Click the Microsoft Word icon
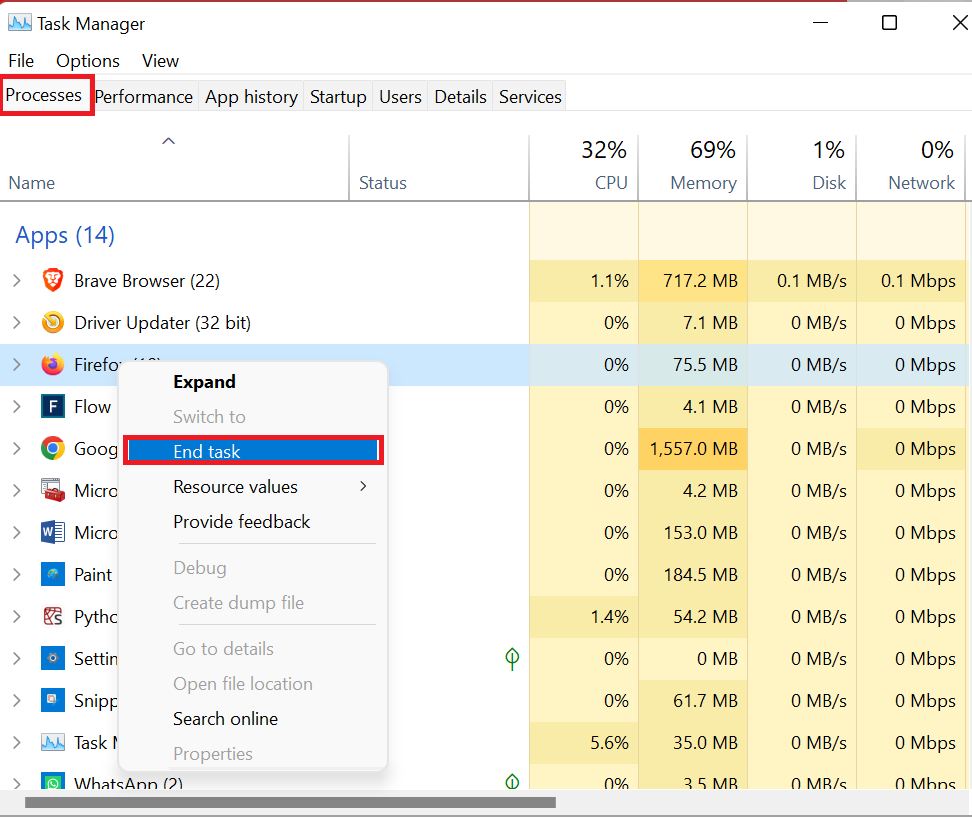 (x=53, y=533)
